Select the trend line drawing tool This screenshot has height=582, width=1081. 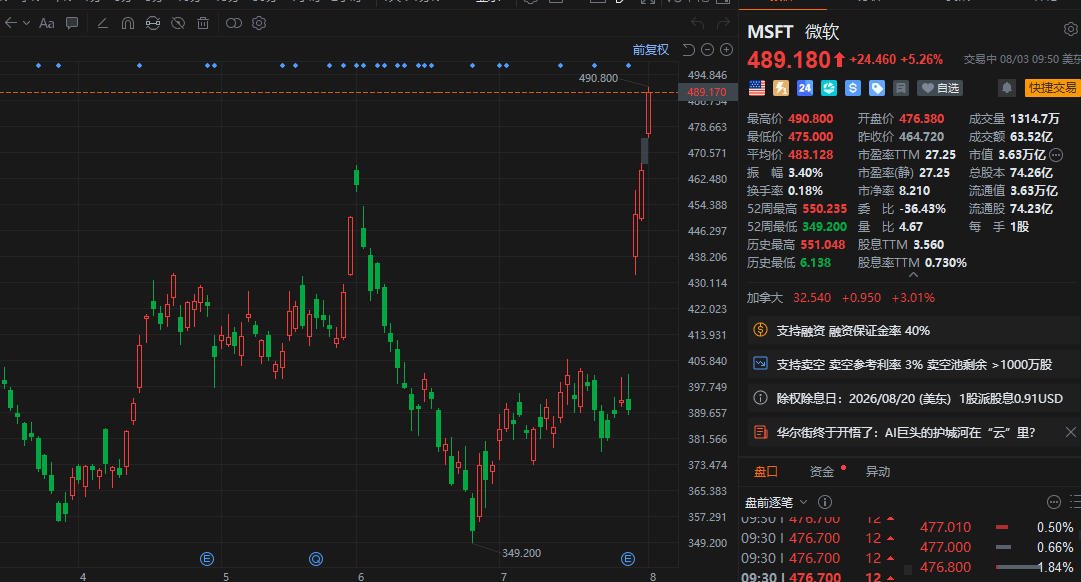[x=103, y=23]
